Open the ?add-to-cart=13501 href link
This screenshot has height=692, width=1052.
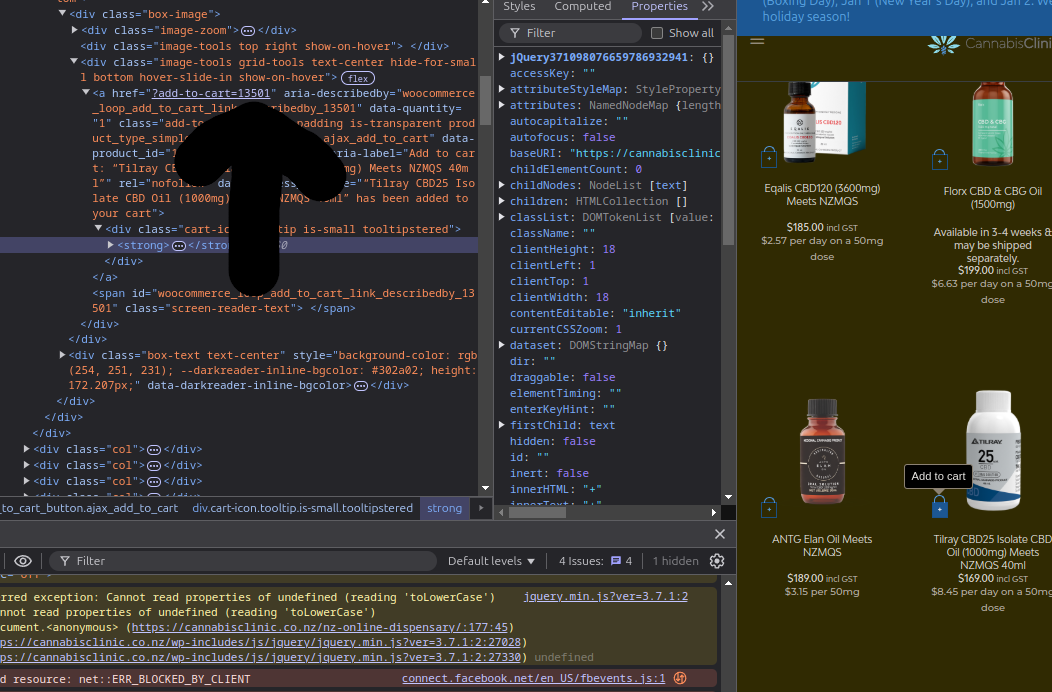pos(211,93)
